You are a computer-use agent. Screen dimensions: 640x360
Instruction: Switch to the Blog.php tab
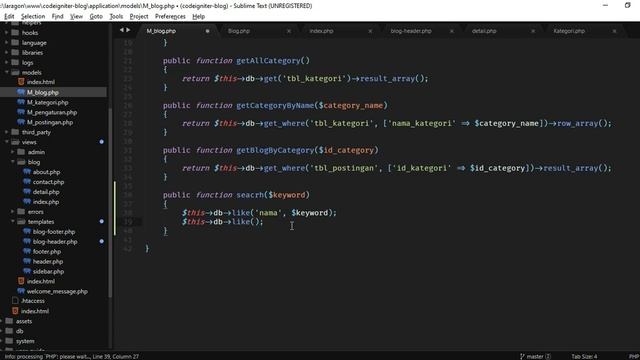click(239, 31)
